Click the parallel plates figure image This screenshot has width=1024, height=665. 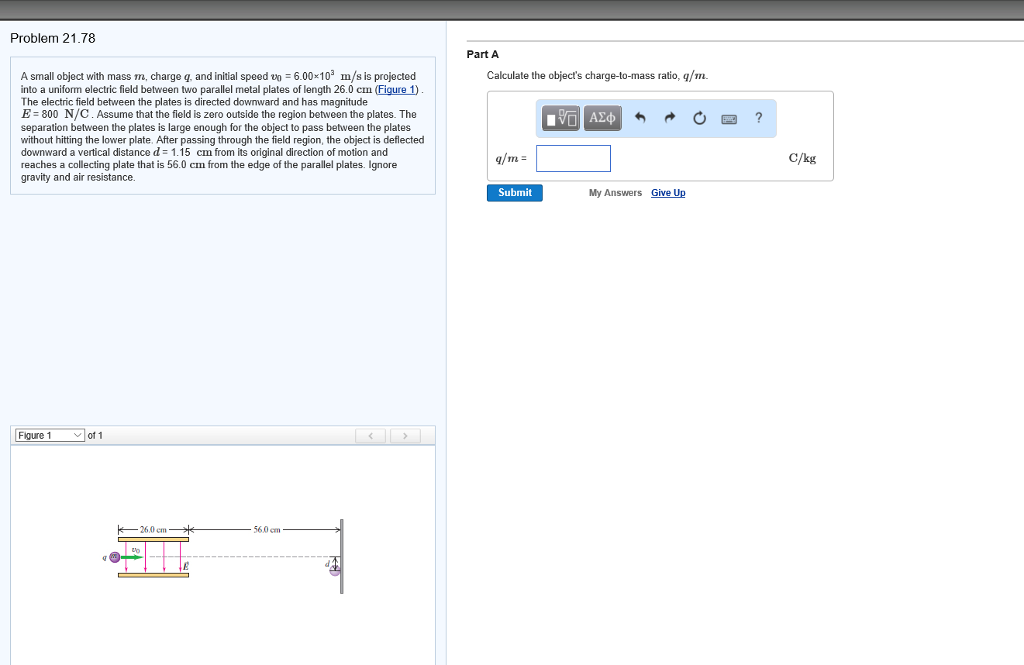[220, 550]
